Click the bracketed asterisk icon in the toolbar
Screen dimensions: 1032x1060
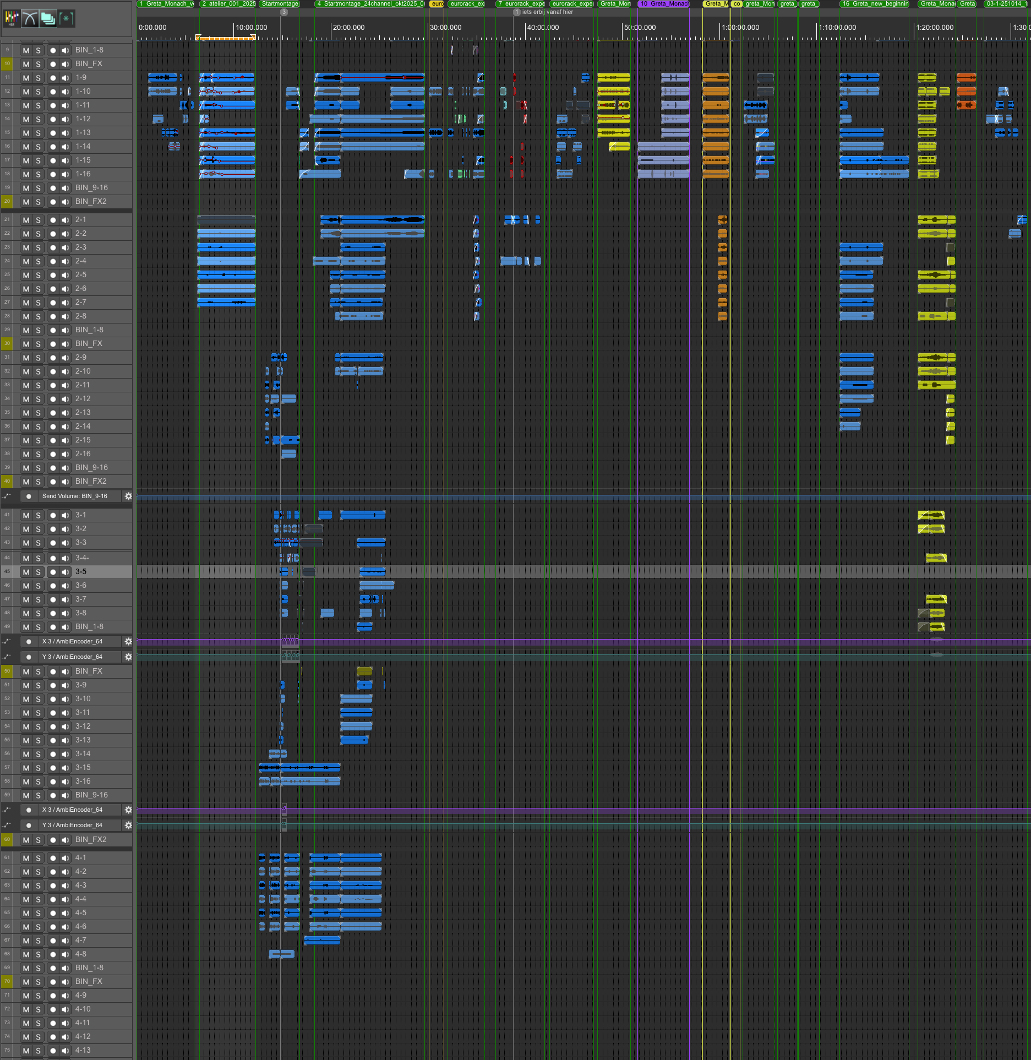click(66, 17)
